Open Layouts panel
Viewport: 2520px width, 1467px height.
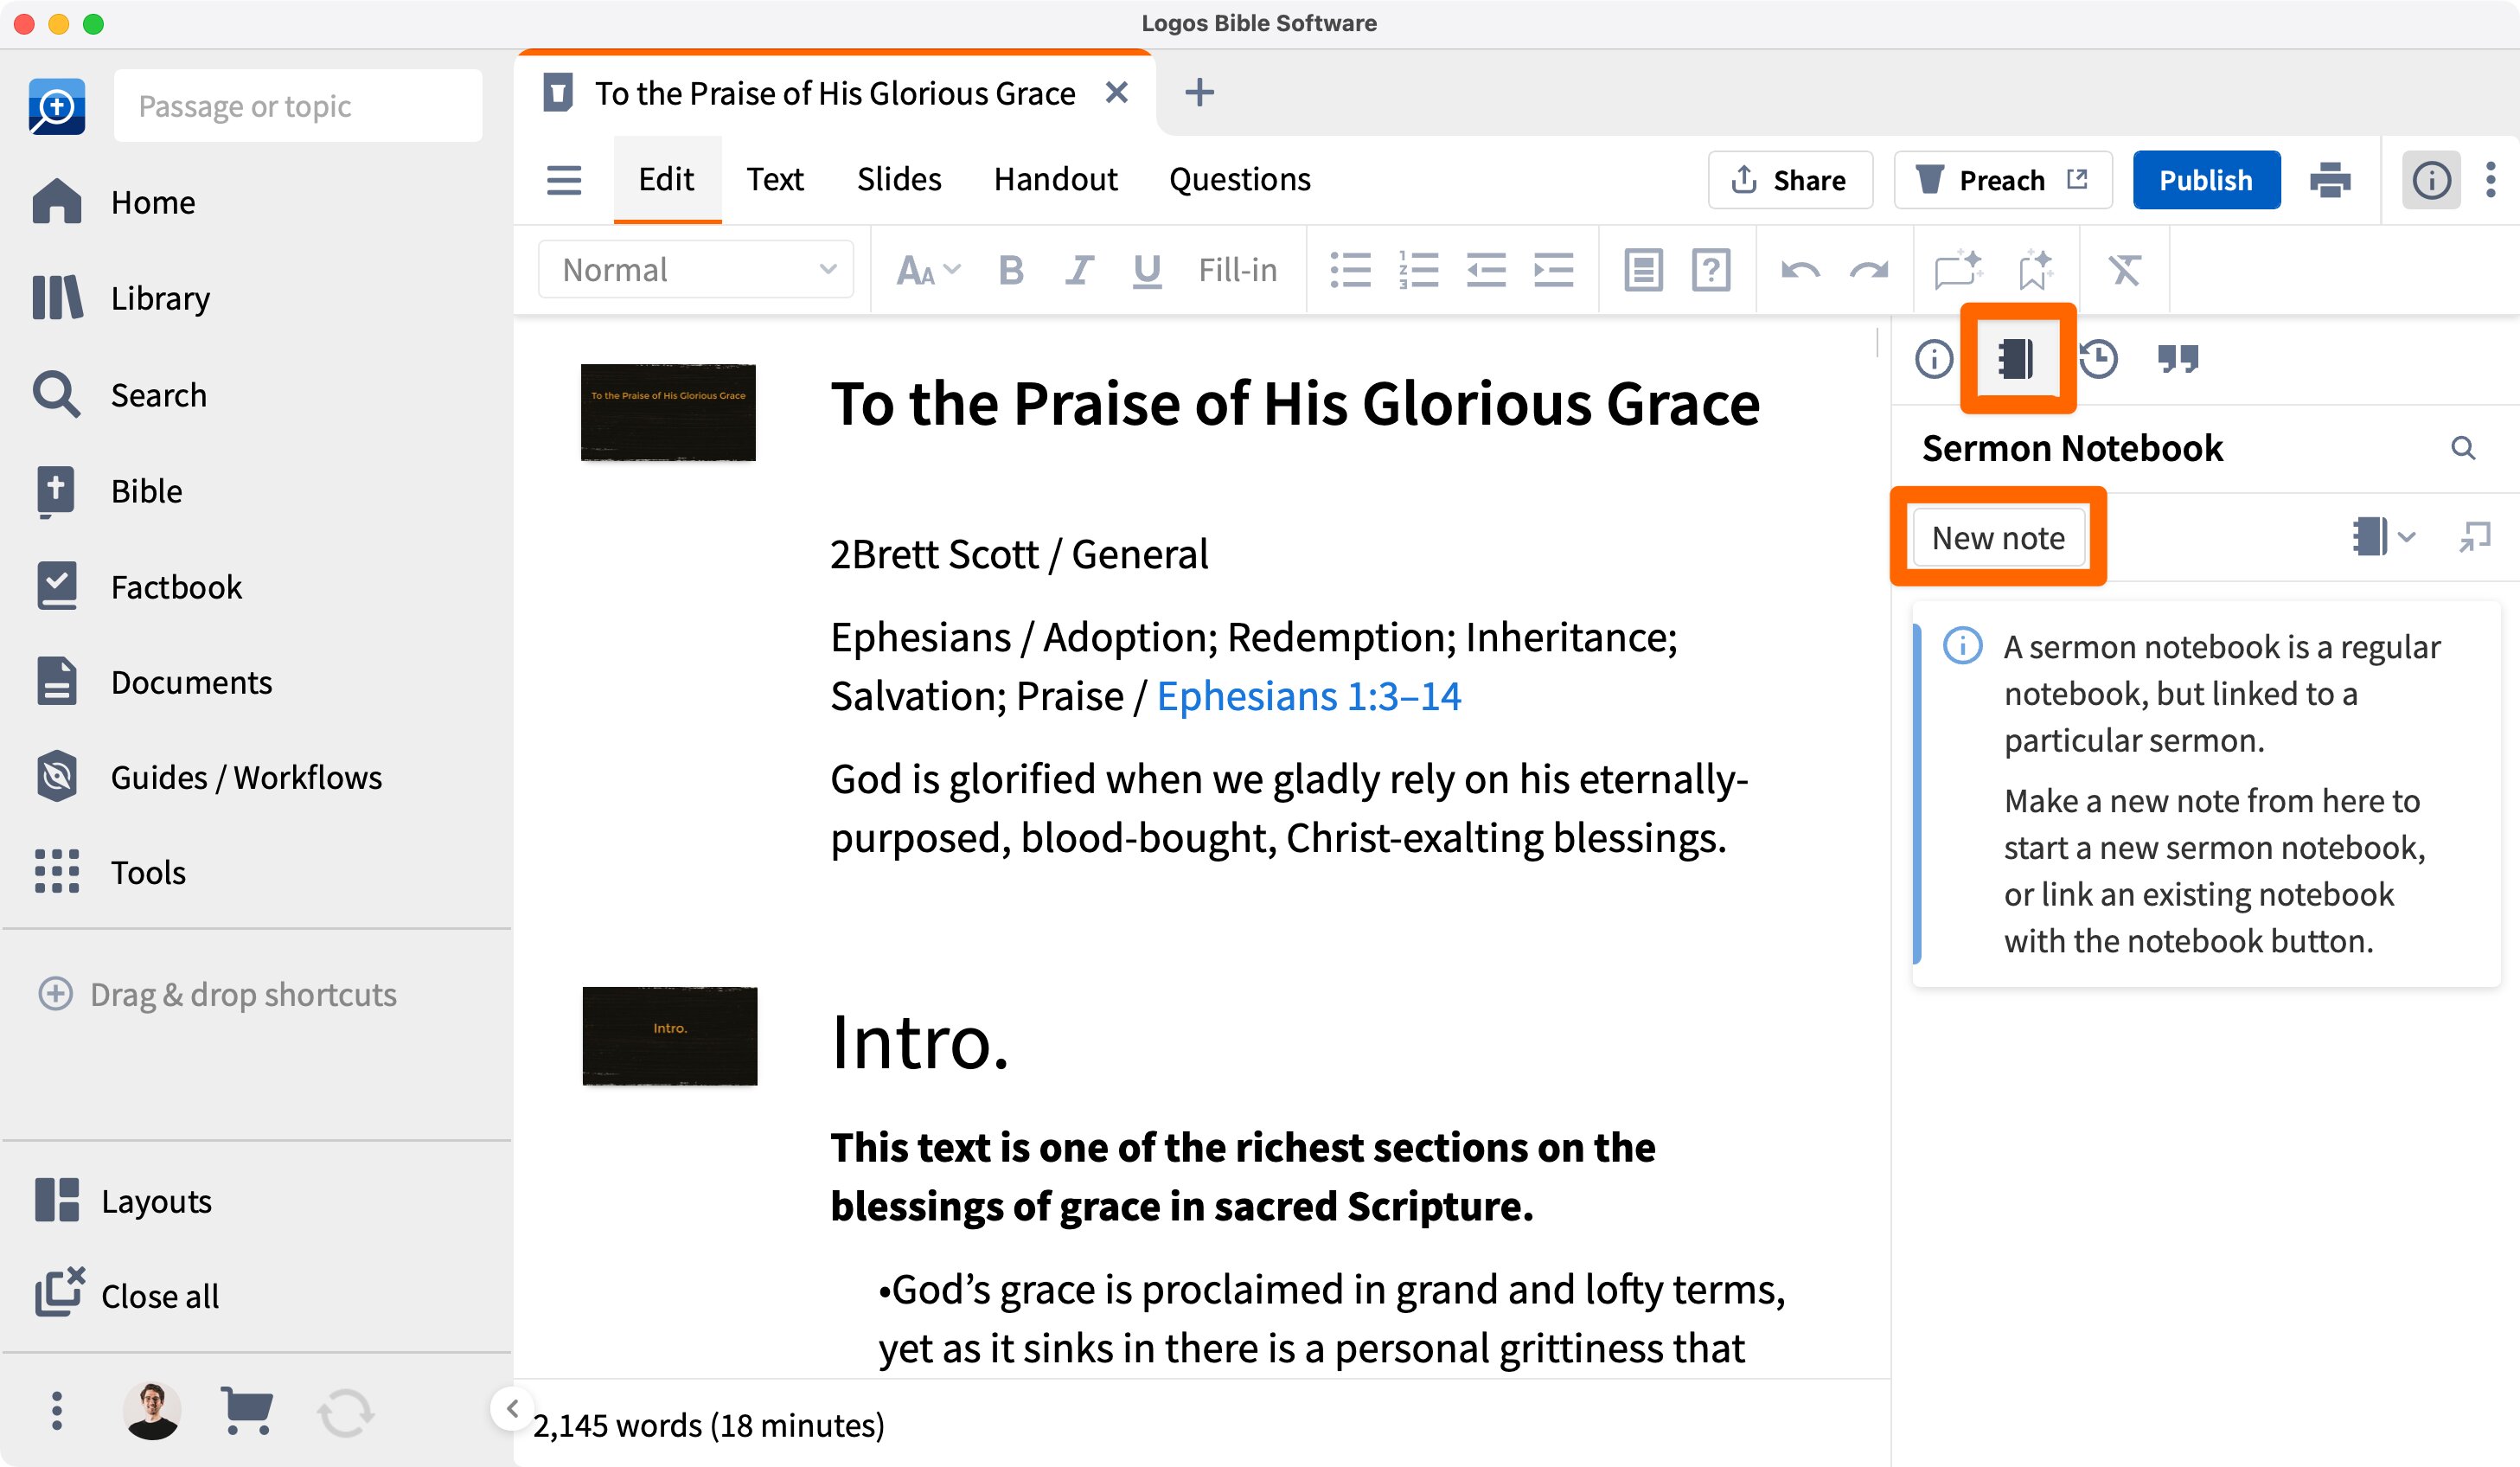123,1200
